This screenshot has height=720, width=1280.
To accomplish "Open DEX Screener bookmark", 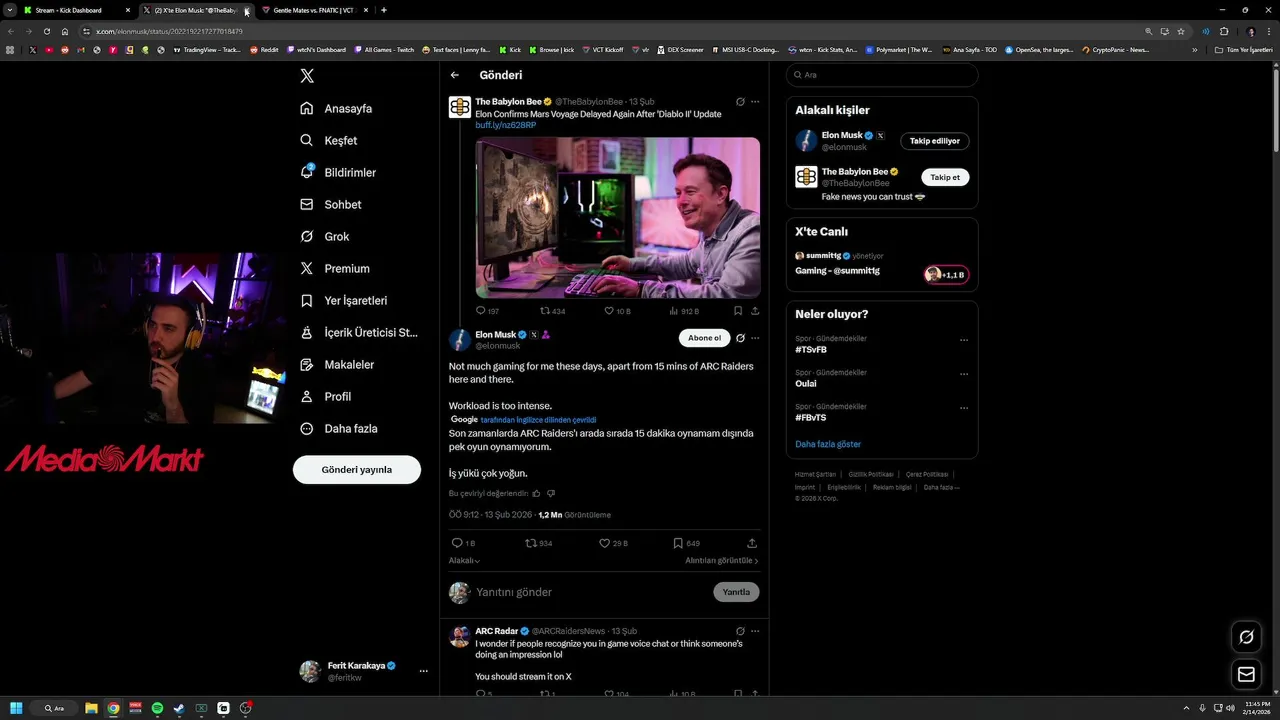I will 680,49.
